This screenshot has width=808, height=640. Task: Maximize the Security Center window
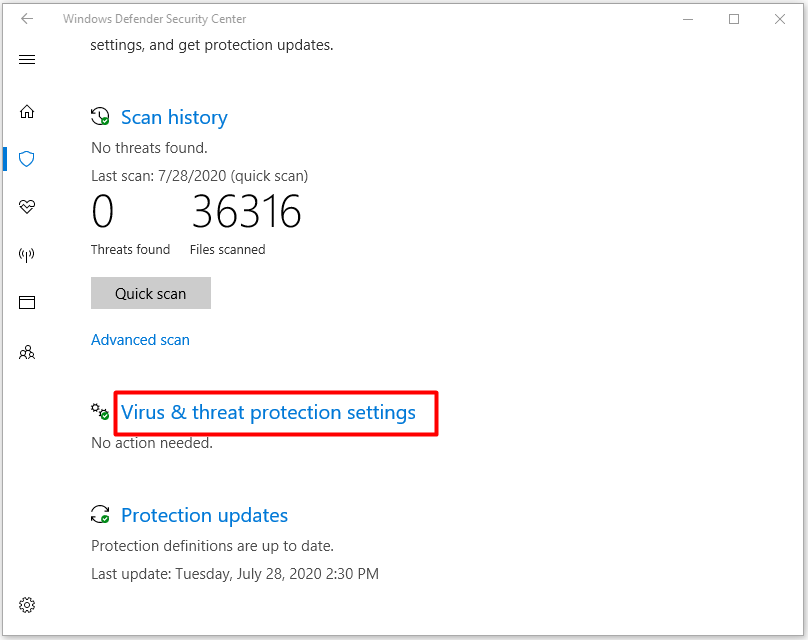click(734, 19)
